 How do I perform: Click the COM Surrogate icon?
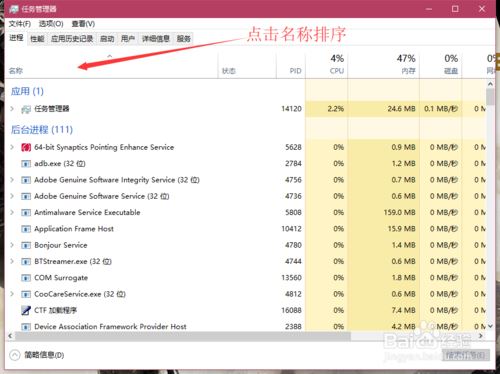26,278
